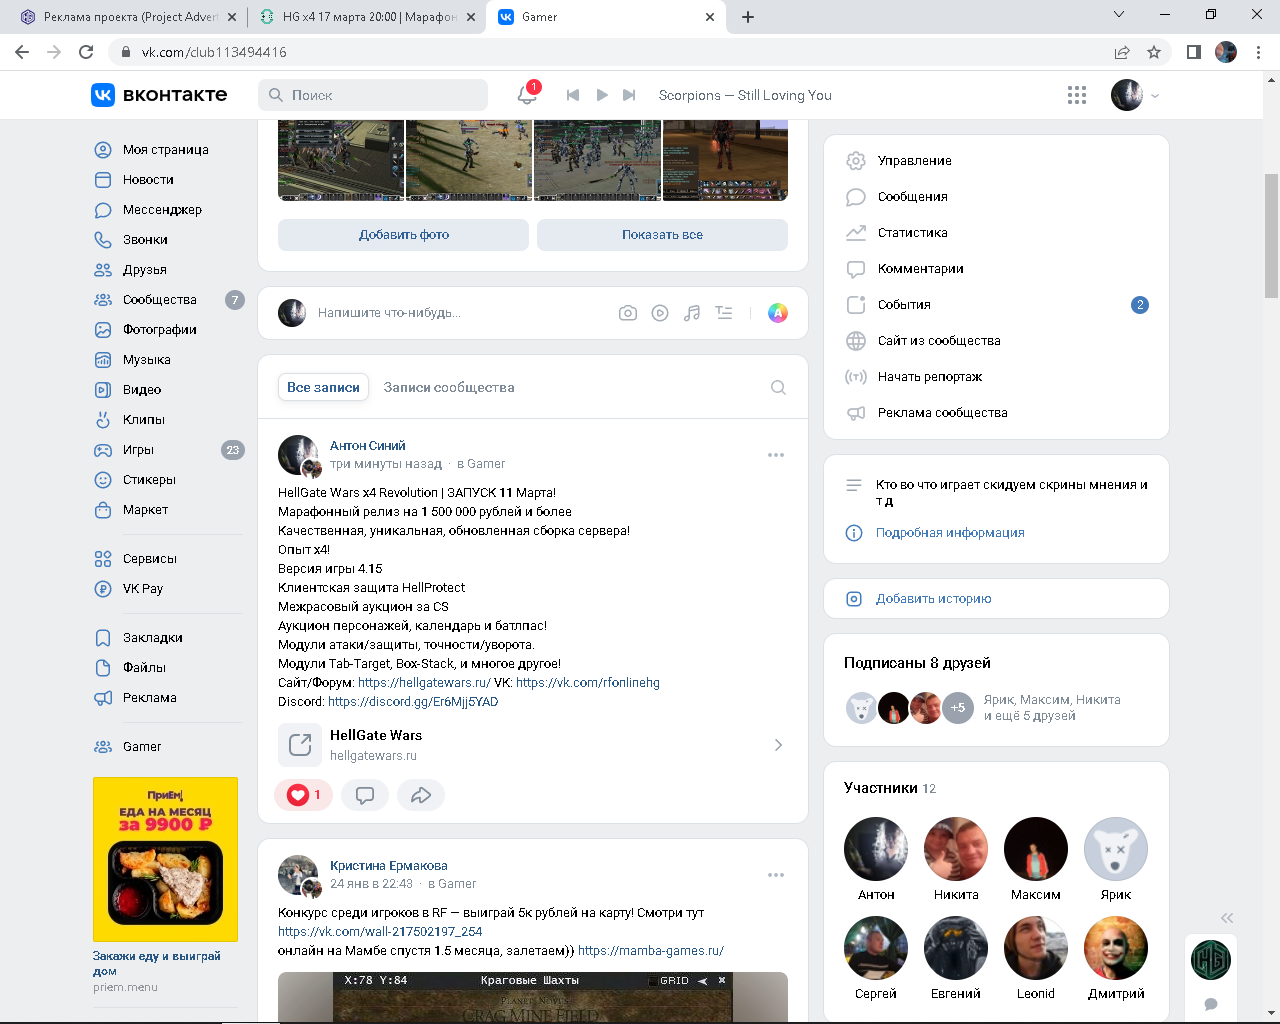Switch to Записи сообщества tab

click(449, 387)
